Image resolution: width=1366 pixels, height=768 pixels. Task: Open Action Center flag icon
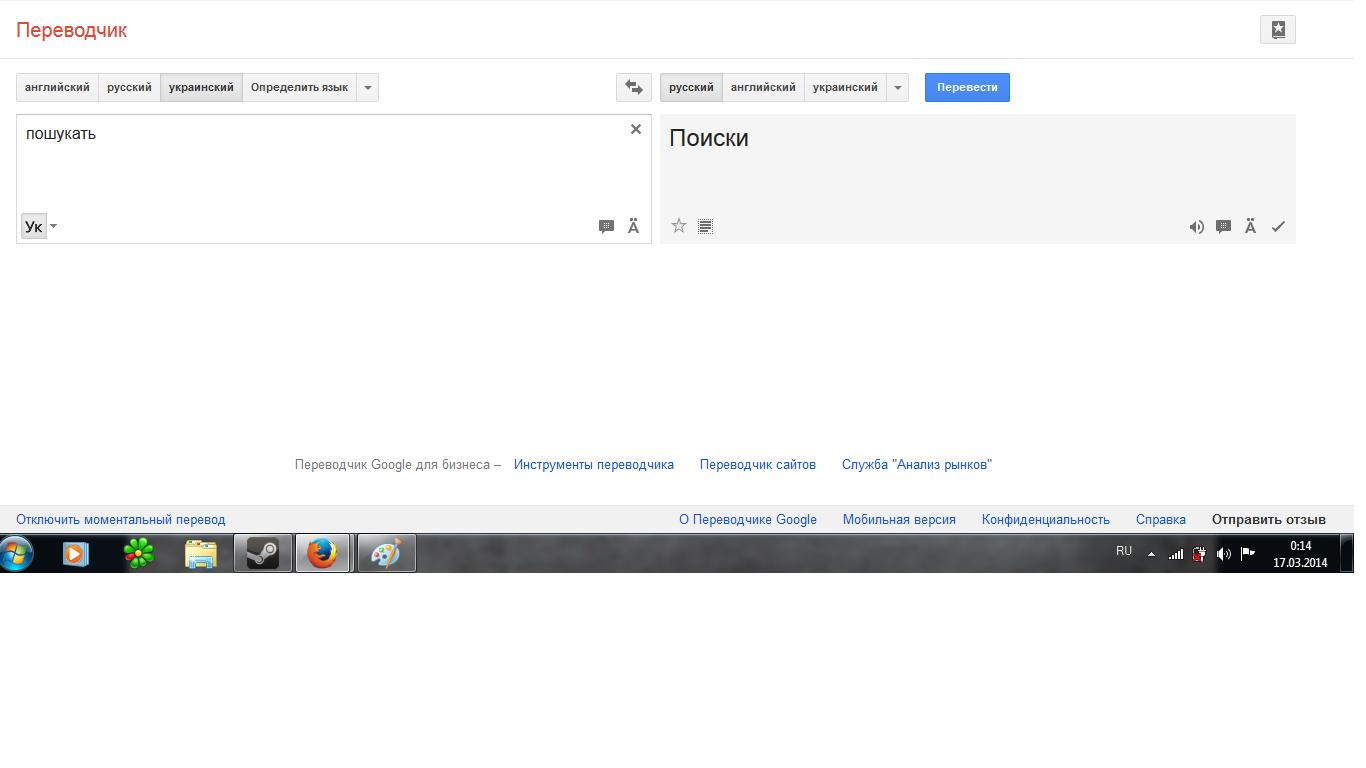point(1248,553)
